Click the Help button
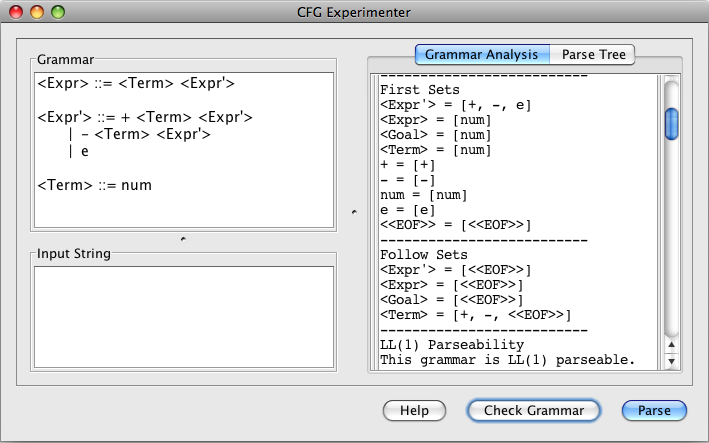Viewport: 709px width, 443px height. 414,410
